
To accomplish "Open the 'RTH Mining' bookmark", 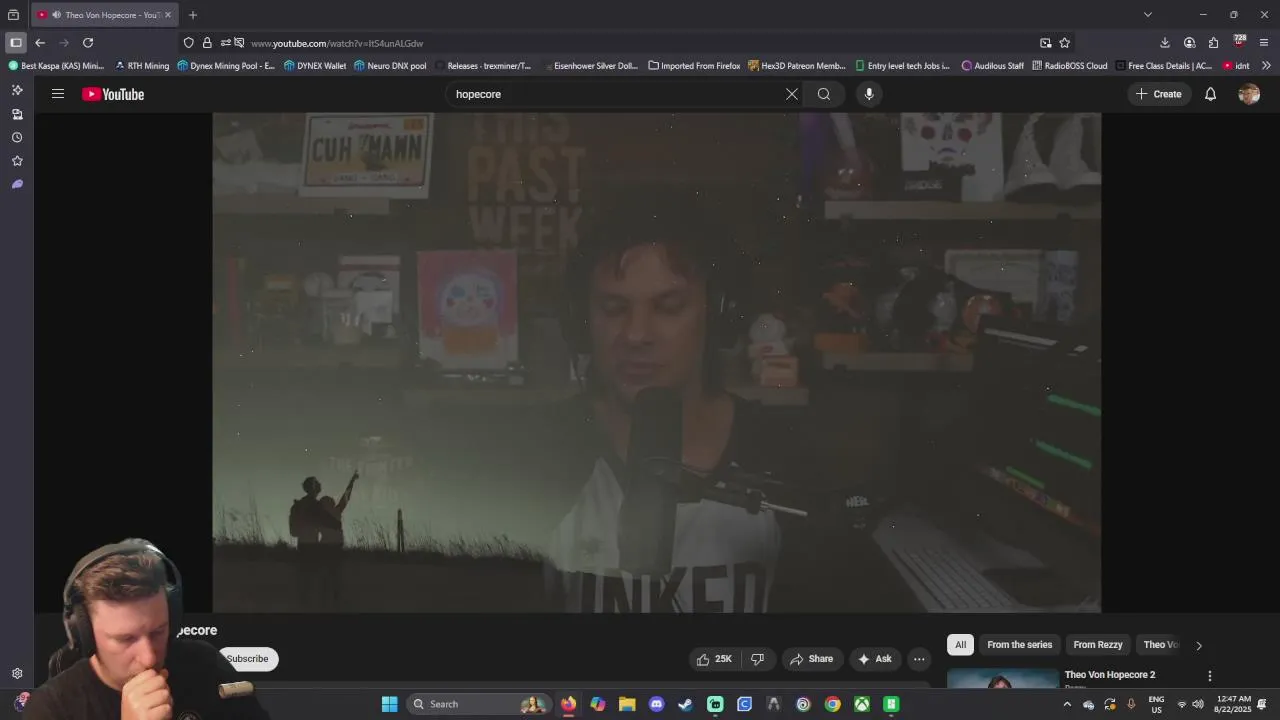I will tap(142, 66).
